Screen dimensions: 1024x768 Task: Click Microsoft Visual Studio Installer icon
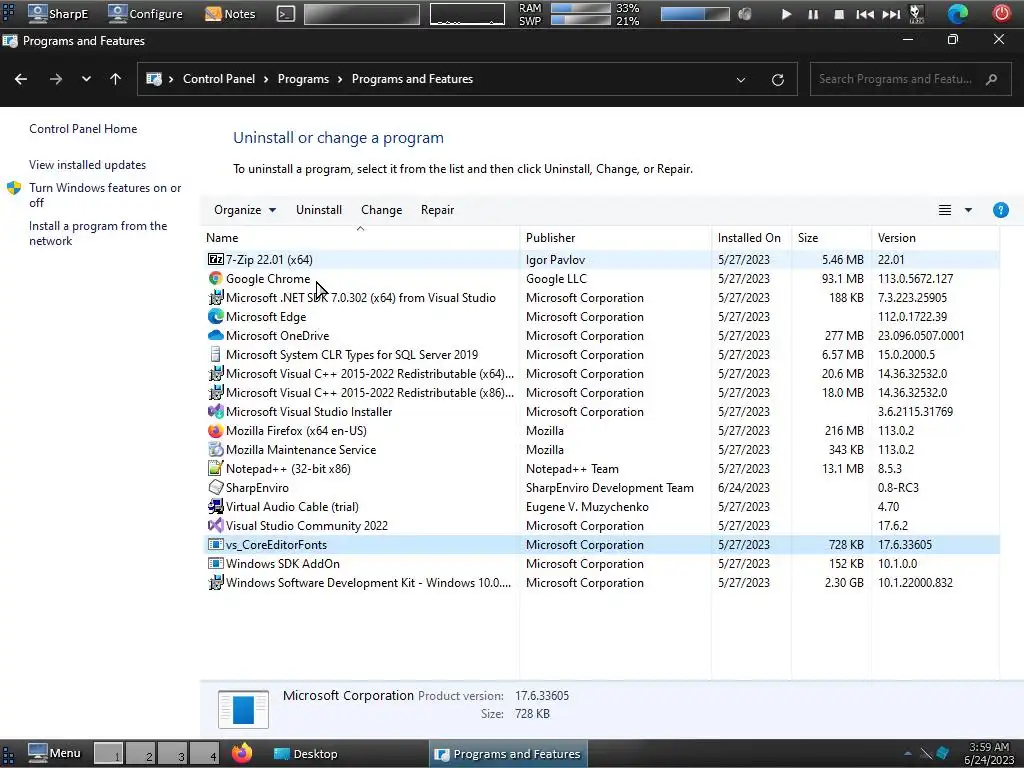(216, 411)
